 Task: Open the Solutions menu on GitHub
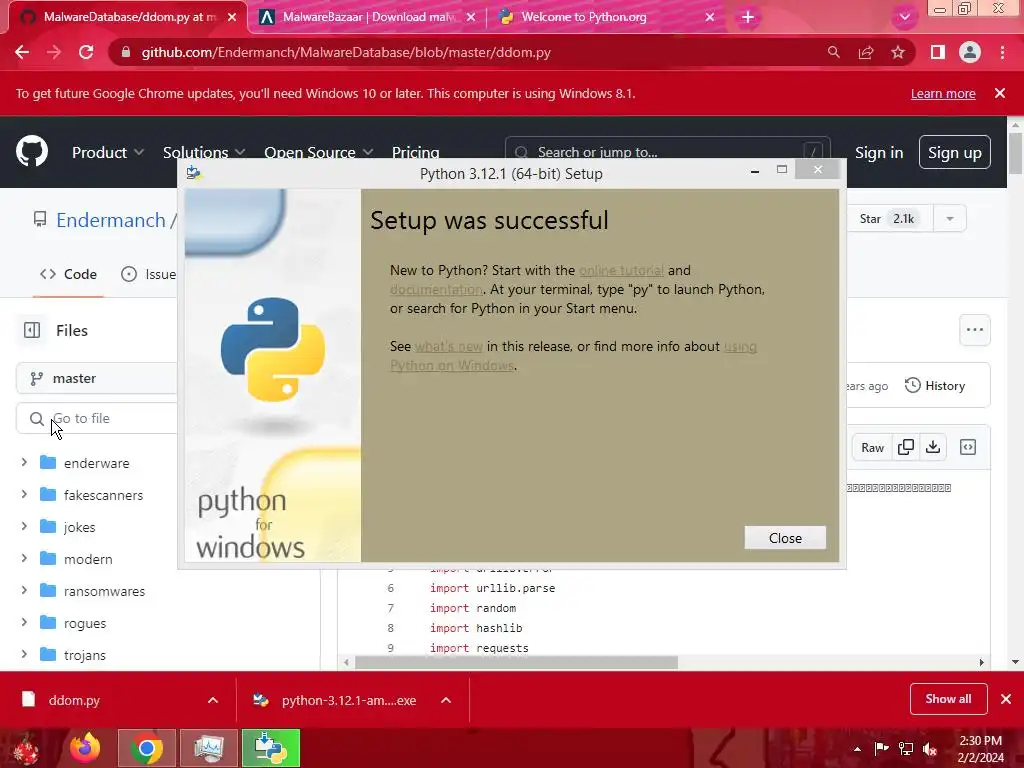coord(204,152)
